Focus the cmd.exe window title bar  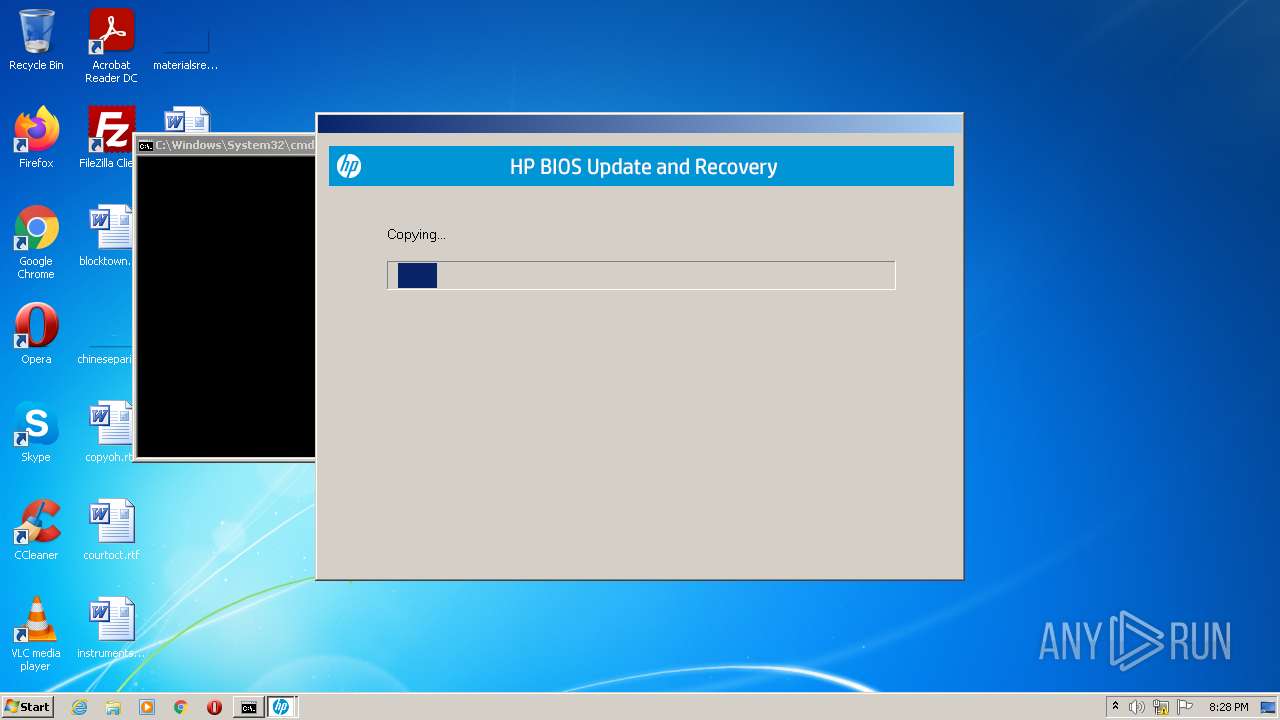[226, 145]
